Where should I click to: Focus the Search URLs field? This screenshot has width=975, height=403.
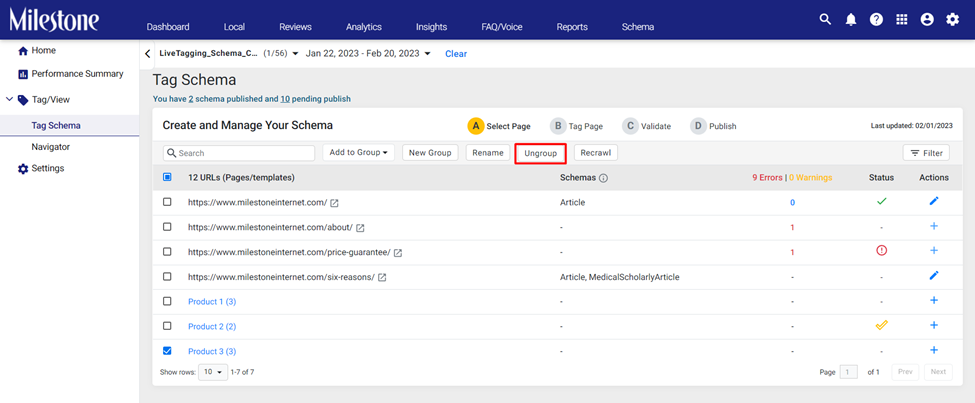(x=239, y=153)
